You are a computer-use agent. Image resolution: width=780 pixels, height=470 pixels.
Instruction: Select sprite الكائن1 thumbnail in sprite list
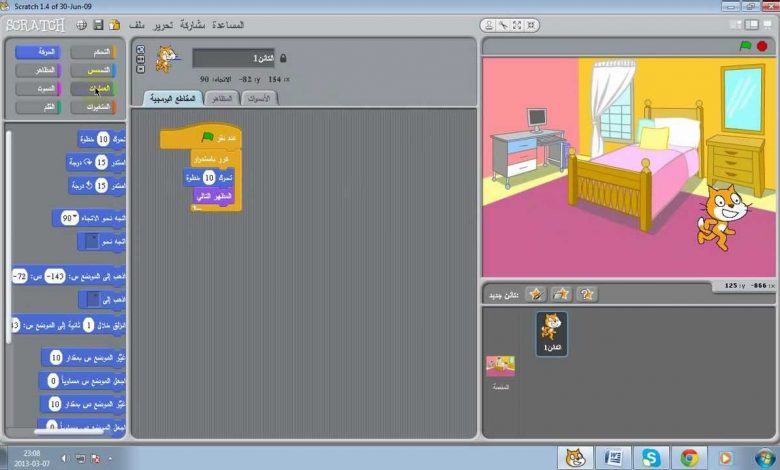coord(552,334)
